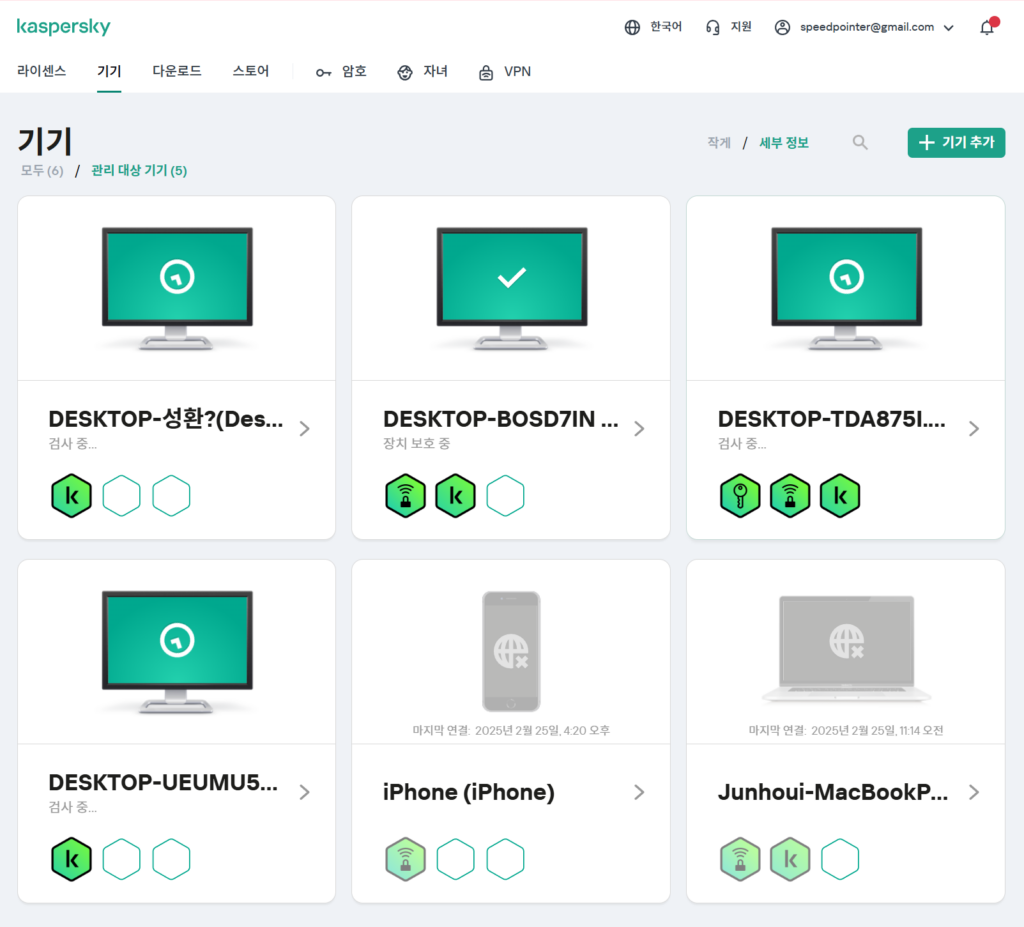
Task: Open DESKTOP-UEUMU5 details chevron
Action: 304,792
